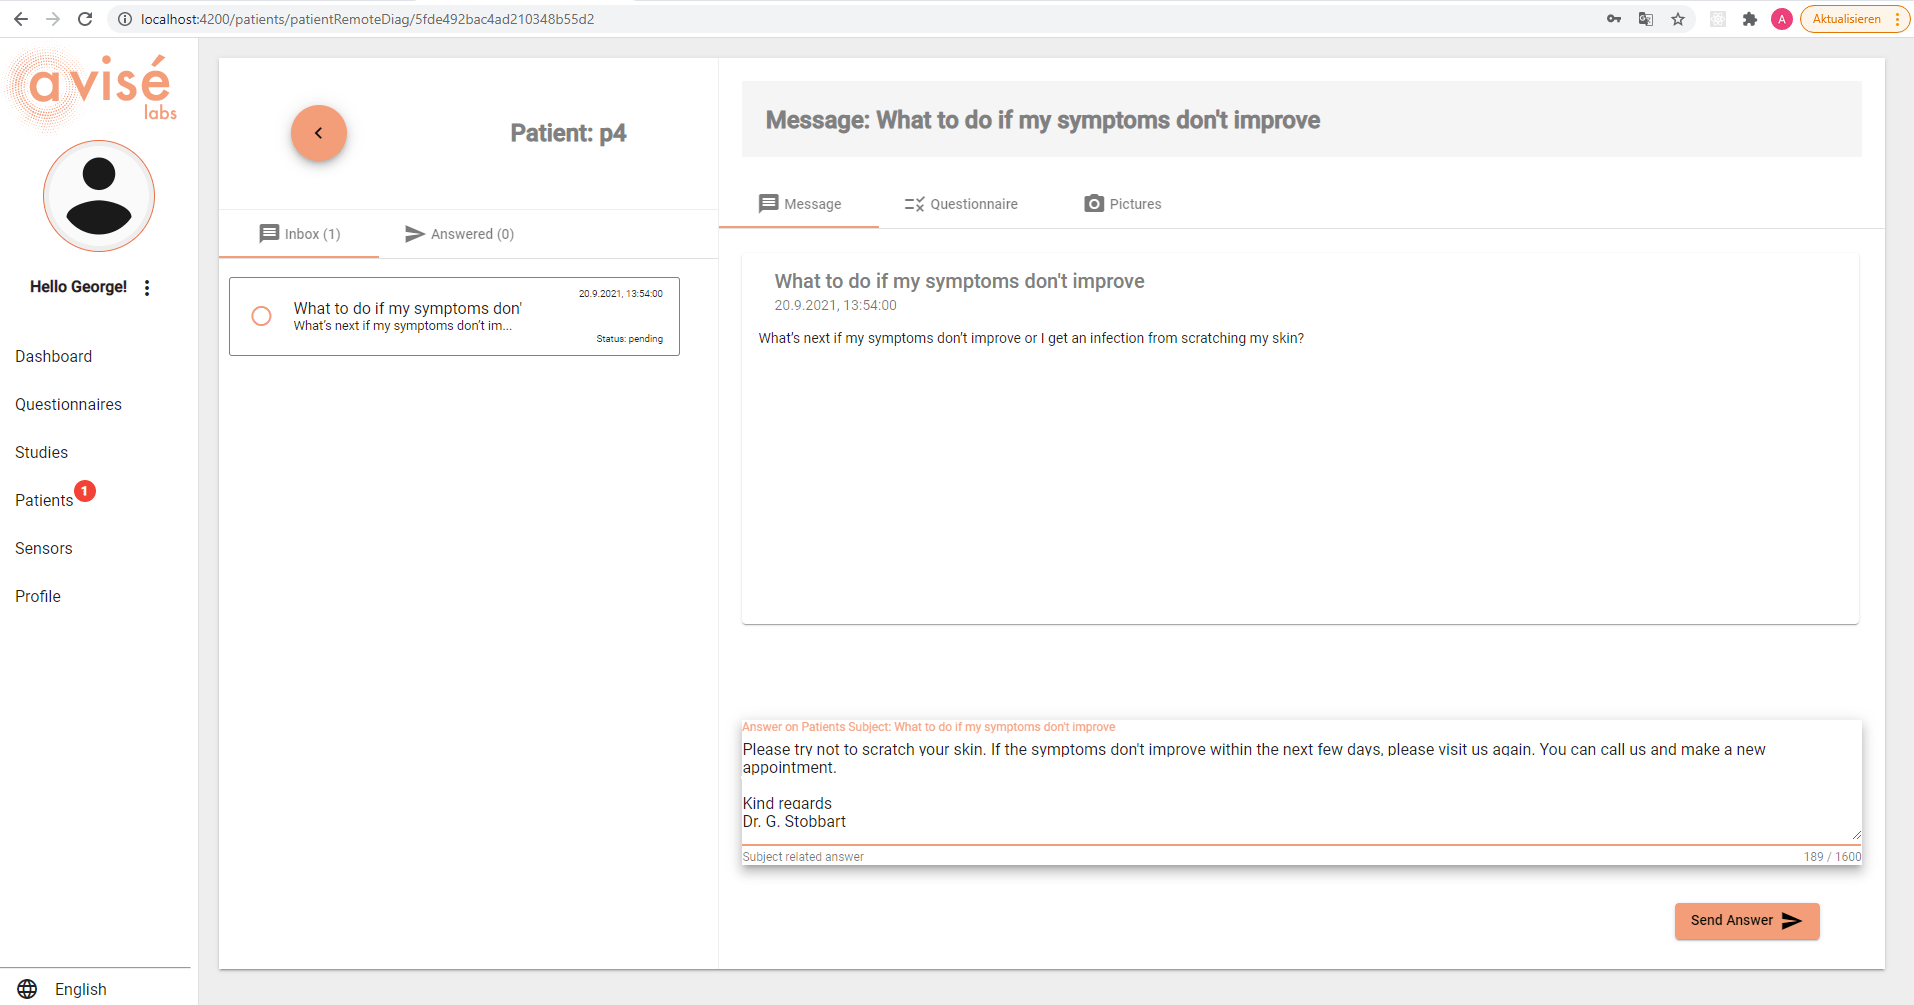Viewport: 1914px width, 1005px height.
Task: Click the orange back arrow button
Action: pyautogui.click(x=319, y=133)
